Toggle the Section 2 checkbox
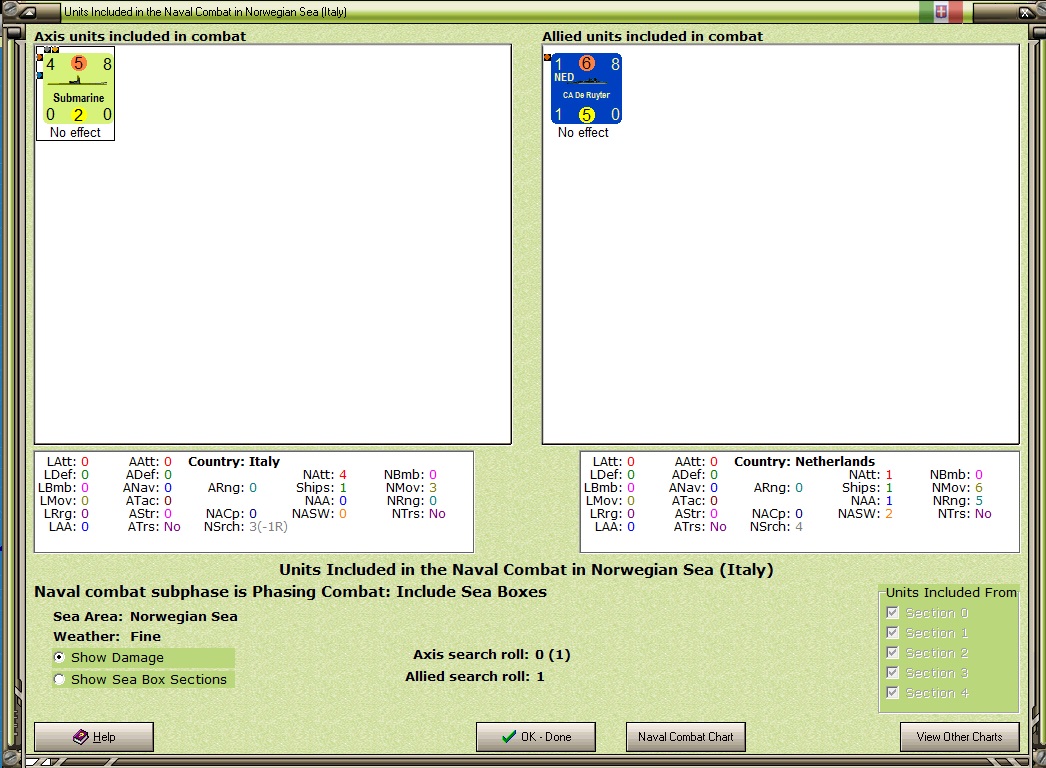 click(x=893, y=653)
